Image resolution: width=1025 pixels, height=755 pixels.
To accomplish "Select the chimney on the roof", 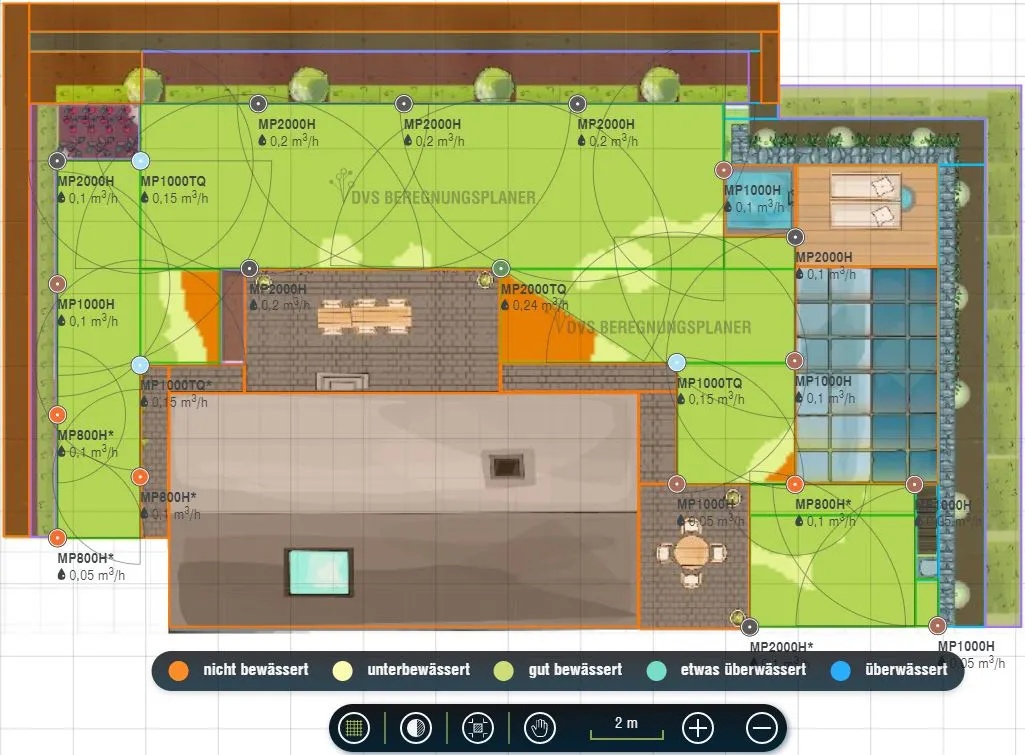I will point(506,467).
